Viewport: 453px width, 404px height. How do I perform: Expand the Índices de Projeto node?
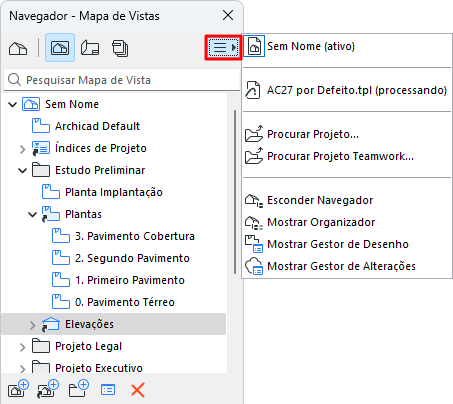point(22,149)
